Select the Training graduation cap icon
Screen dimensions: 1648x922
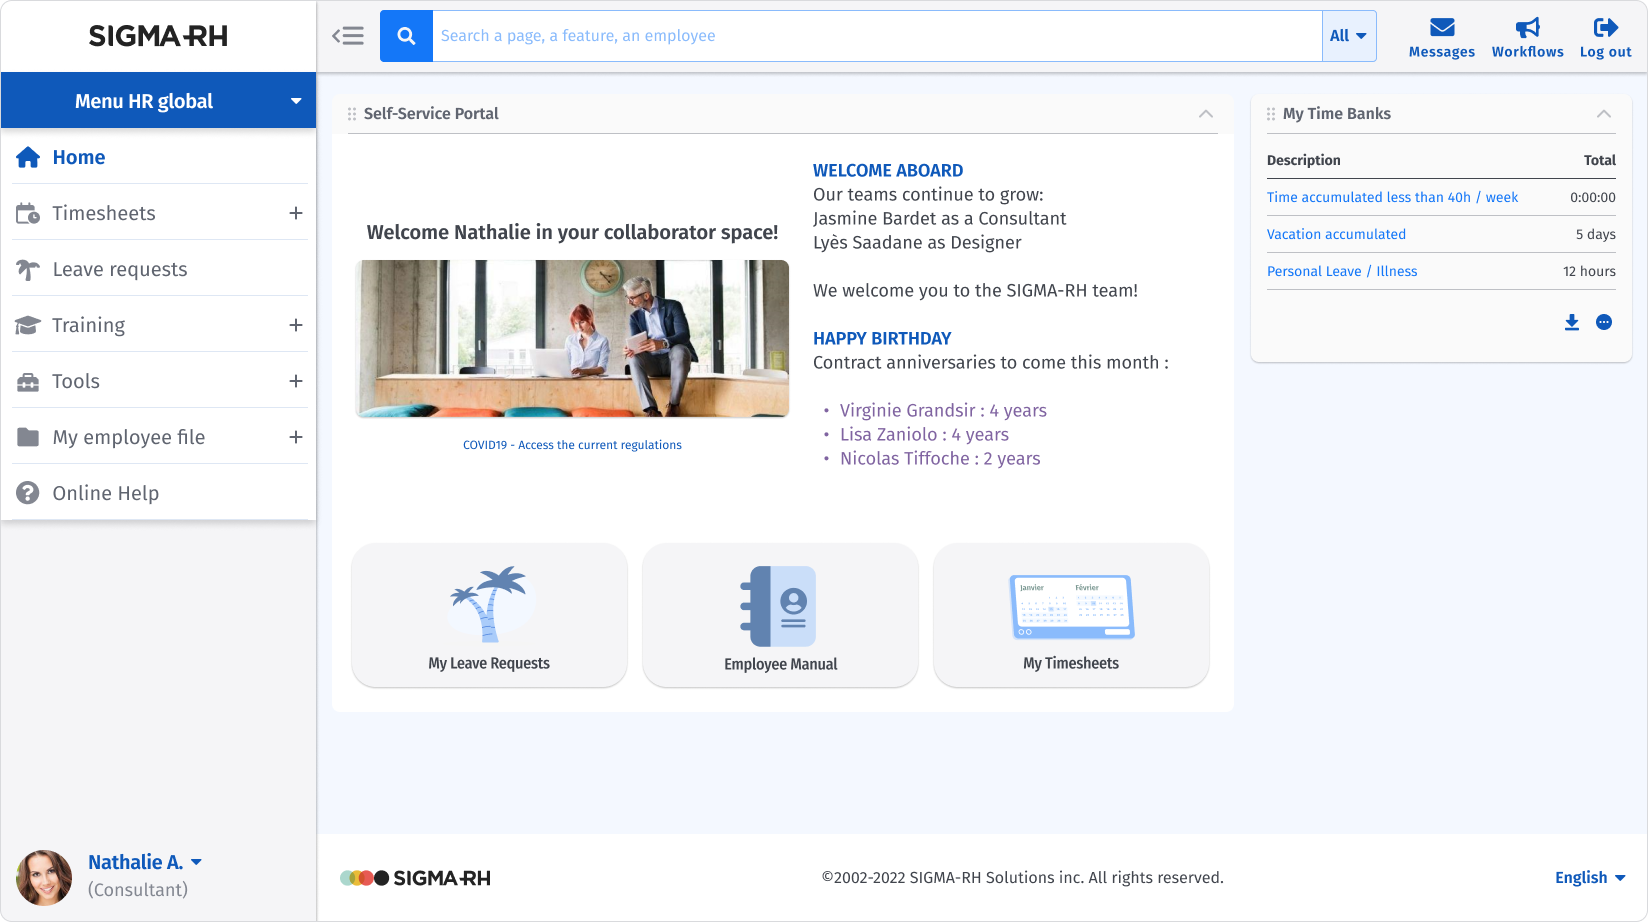click(26, 324)
